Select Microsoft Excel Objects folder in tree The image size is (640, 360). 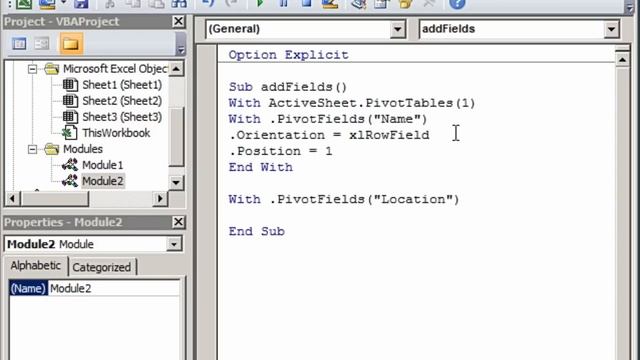115,69
